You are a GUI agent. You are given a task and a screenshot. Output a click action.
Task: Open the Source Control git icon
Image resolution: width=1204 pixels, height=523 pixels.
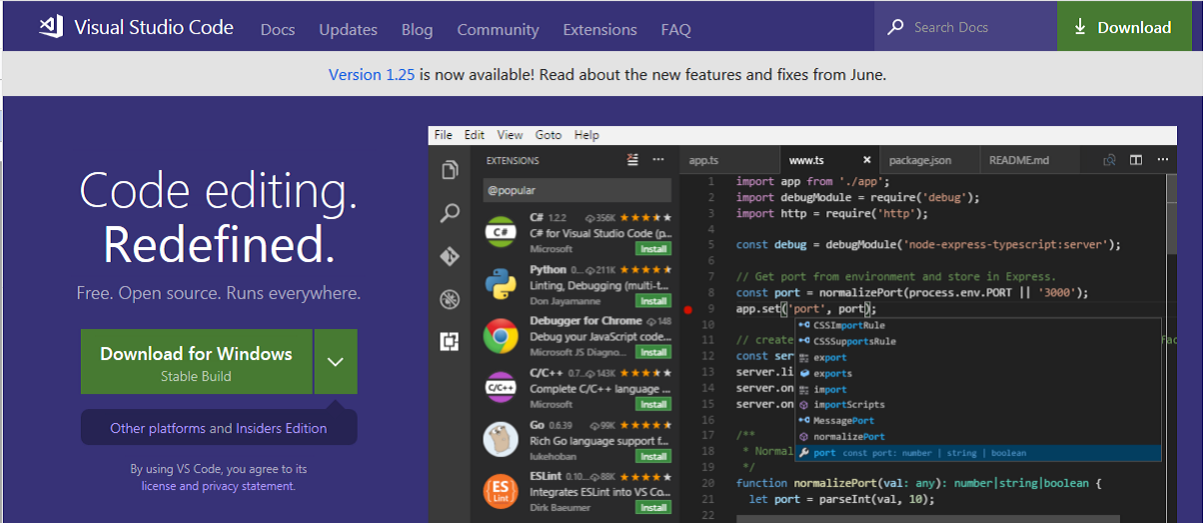450,256
